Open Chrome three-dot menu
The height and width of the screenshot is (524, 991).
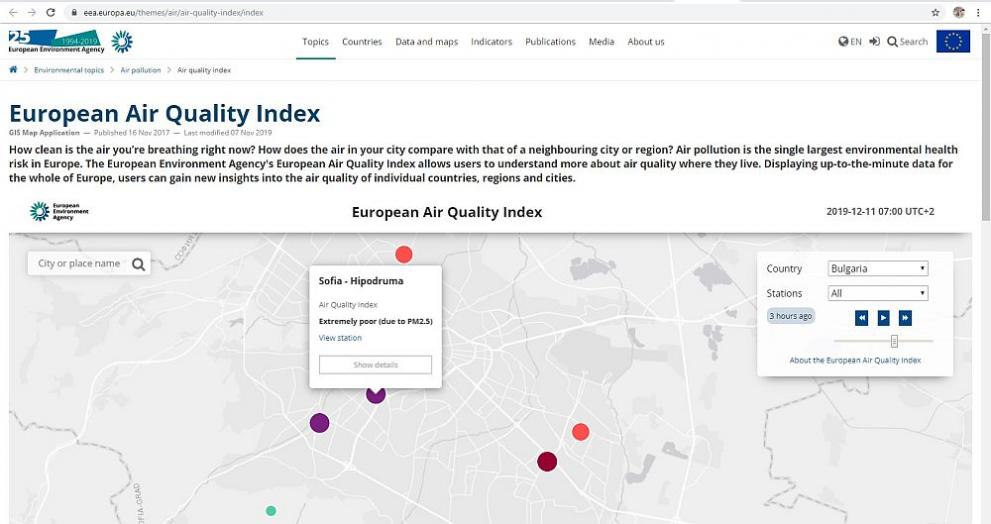978,12
